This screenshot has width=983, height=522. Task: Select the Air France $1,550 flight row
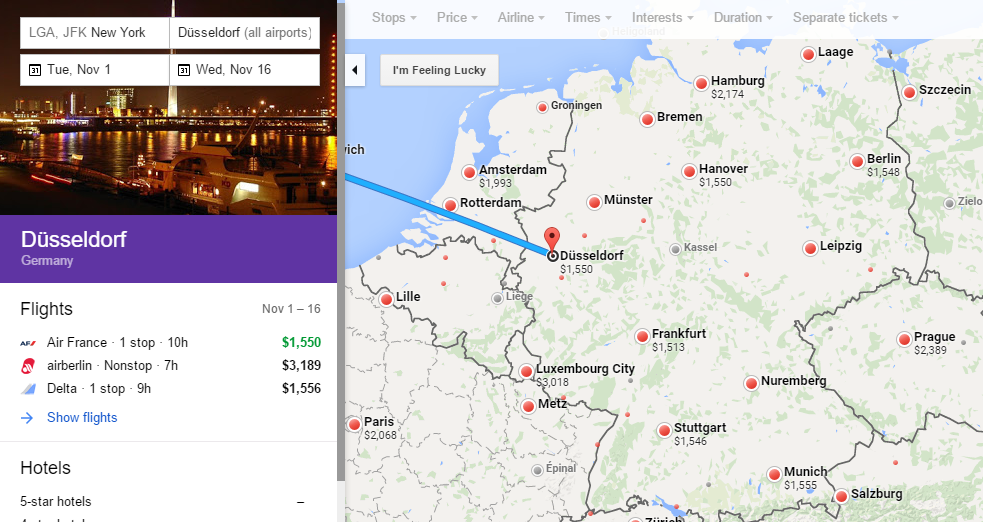(x=170, y=342)
